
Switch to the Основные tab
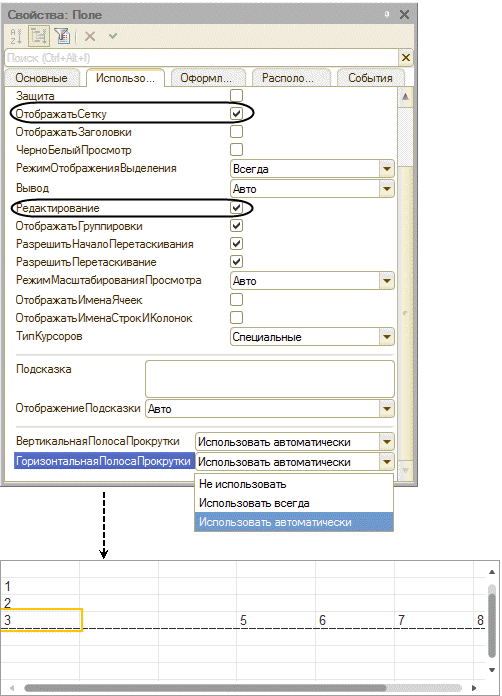click(x=42, y=78)
